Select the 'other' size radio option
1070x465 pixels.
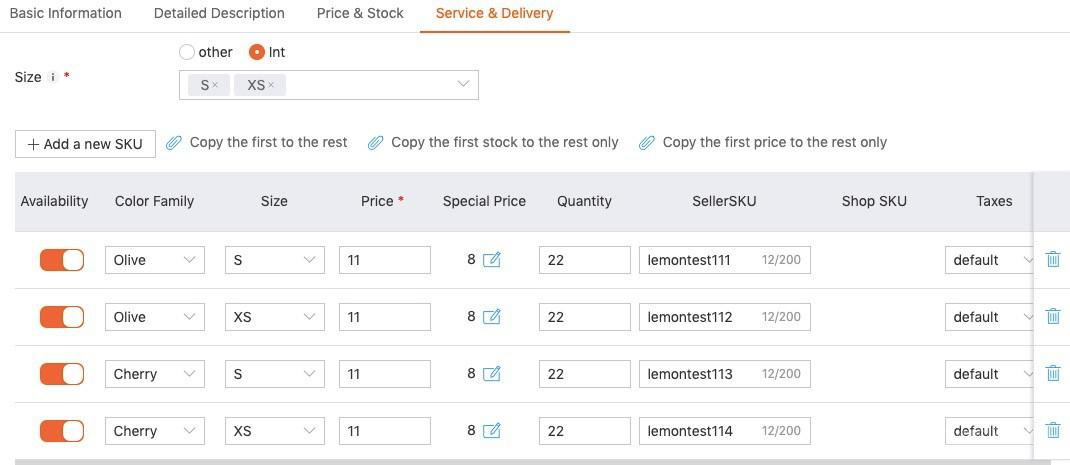pos(187,52)
